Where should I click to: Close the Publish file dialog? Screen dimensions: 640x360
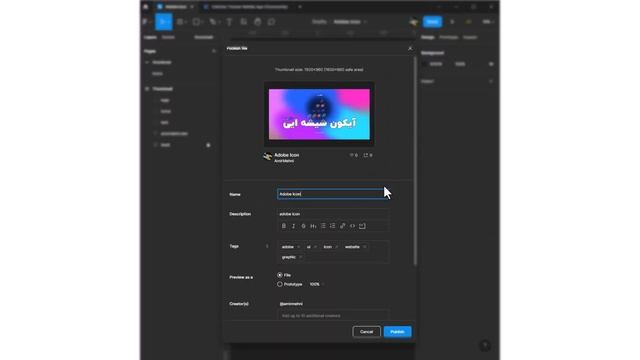click(x=410, y=48)
